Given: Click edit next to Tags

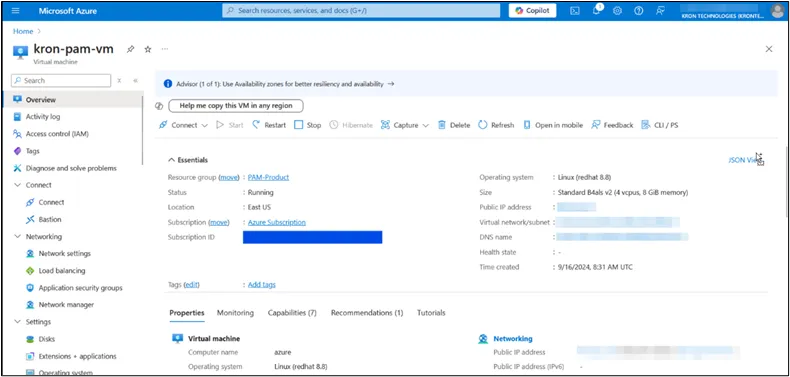Looking at the screenshot, I should pyautogui.click(x=192, y=285).
